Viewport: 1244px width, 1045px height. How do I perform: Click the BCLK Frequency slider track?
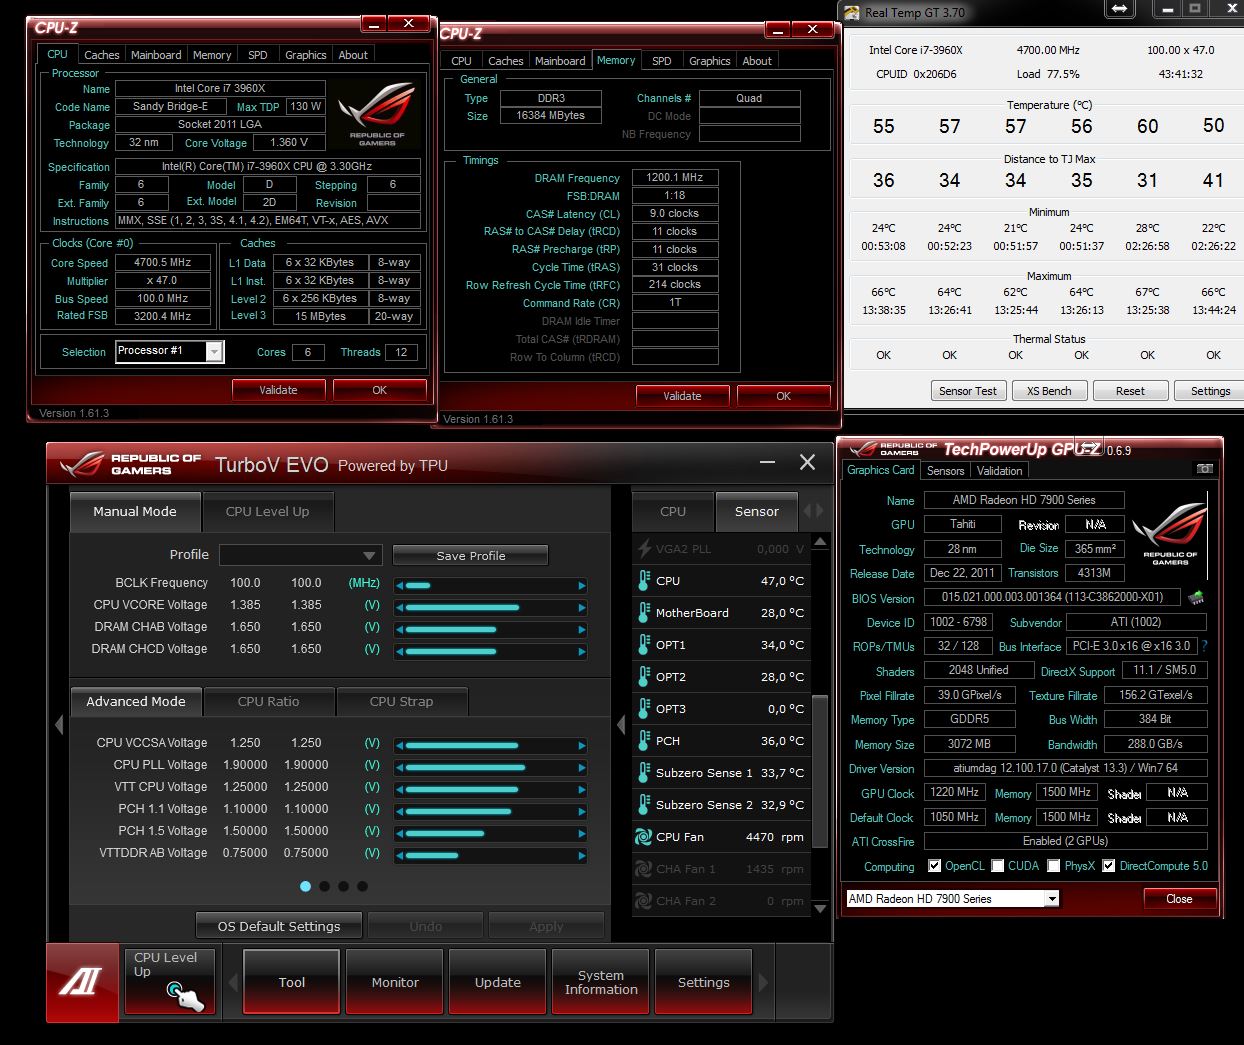tap(491, 585)
